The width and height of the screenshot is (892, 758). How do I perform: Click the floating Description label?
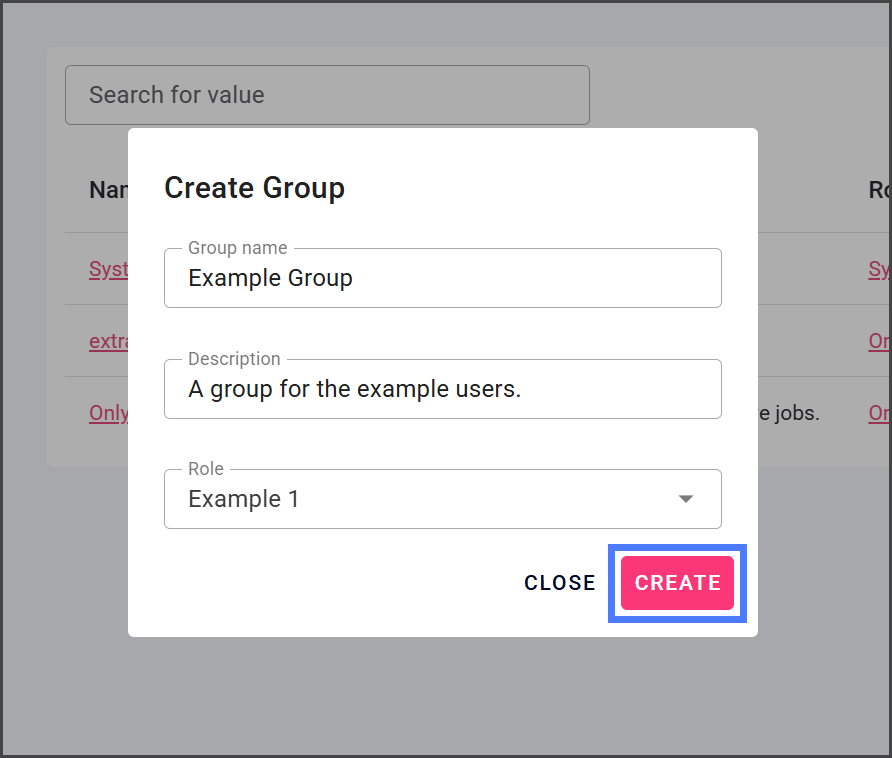[234, 359]
